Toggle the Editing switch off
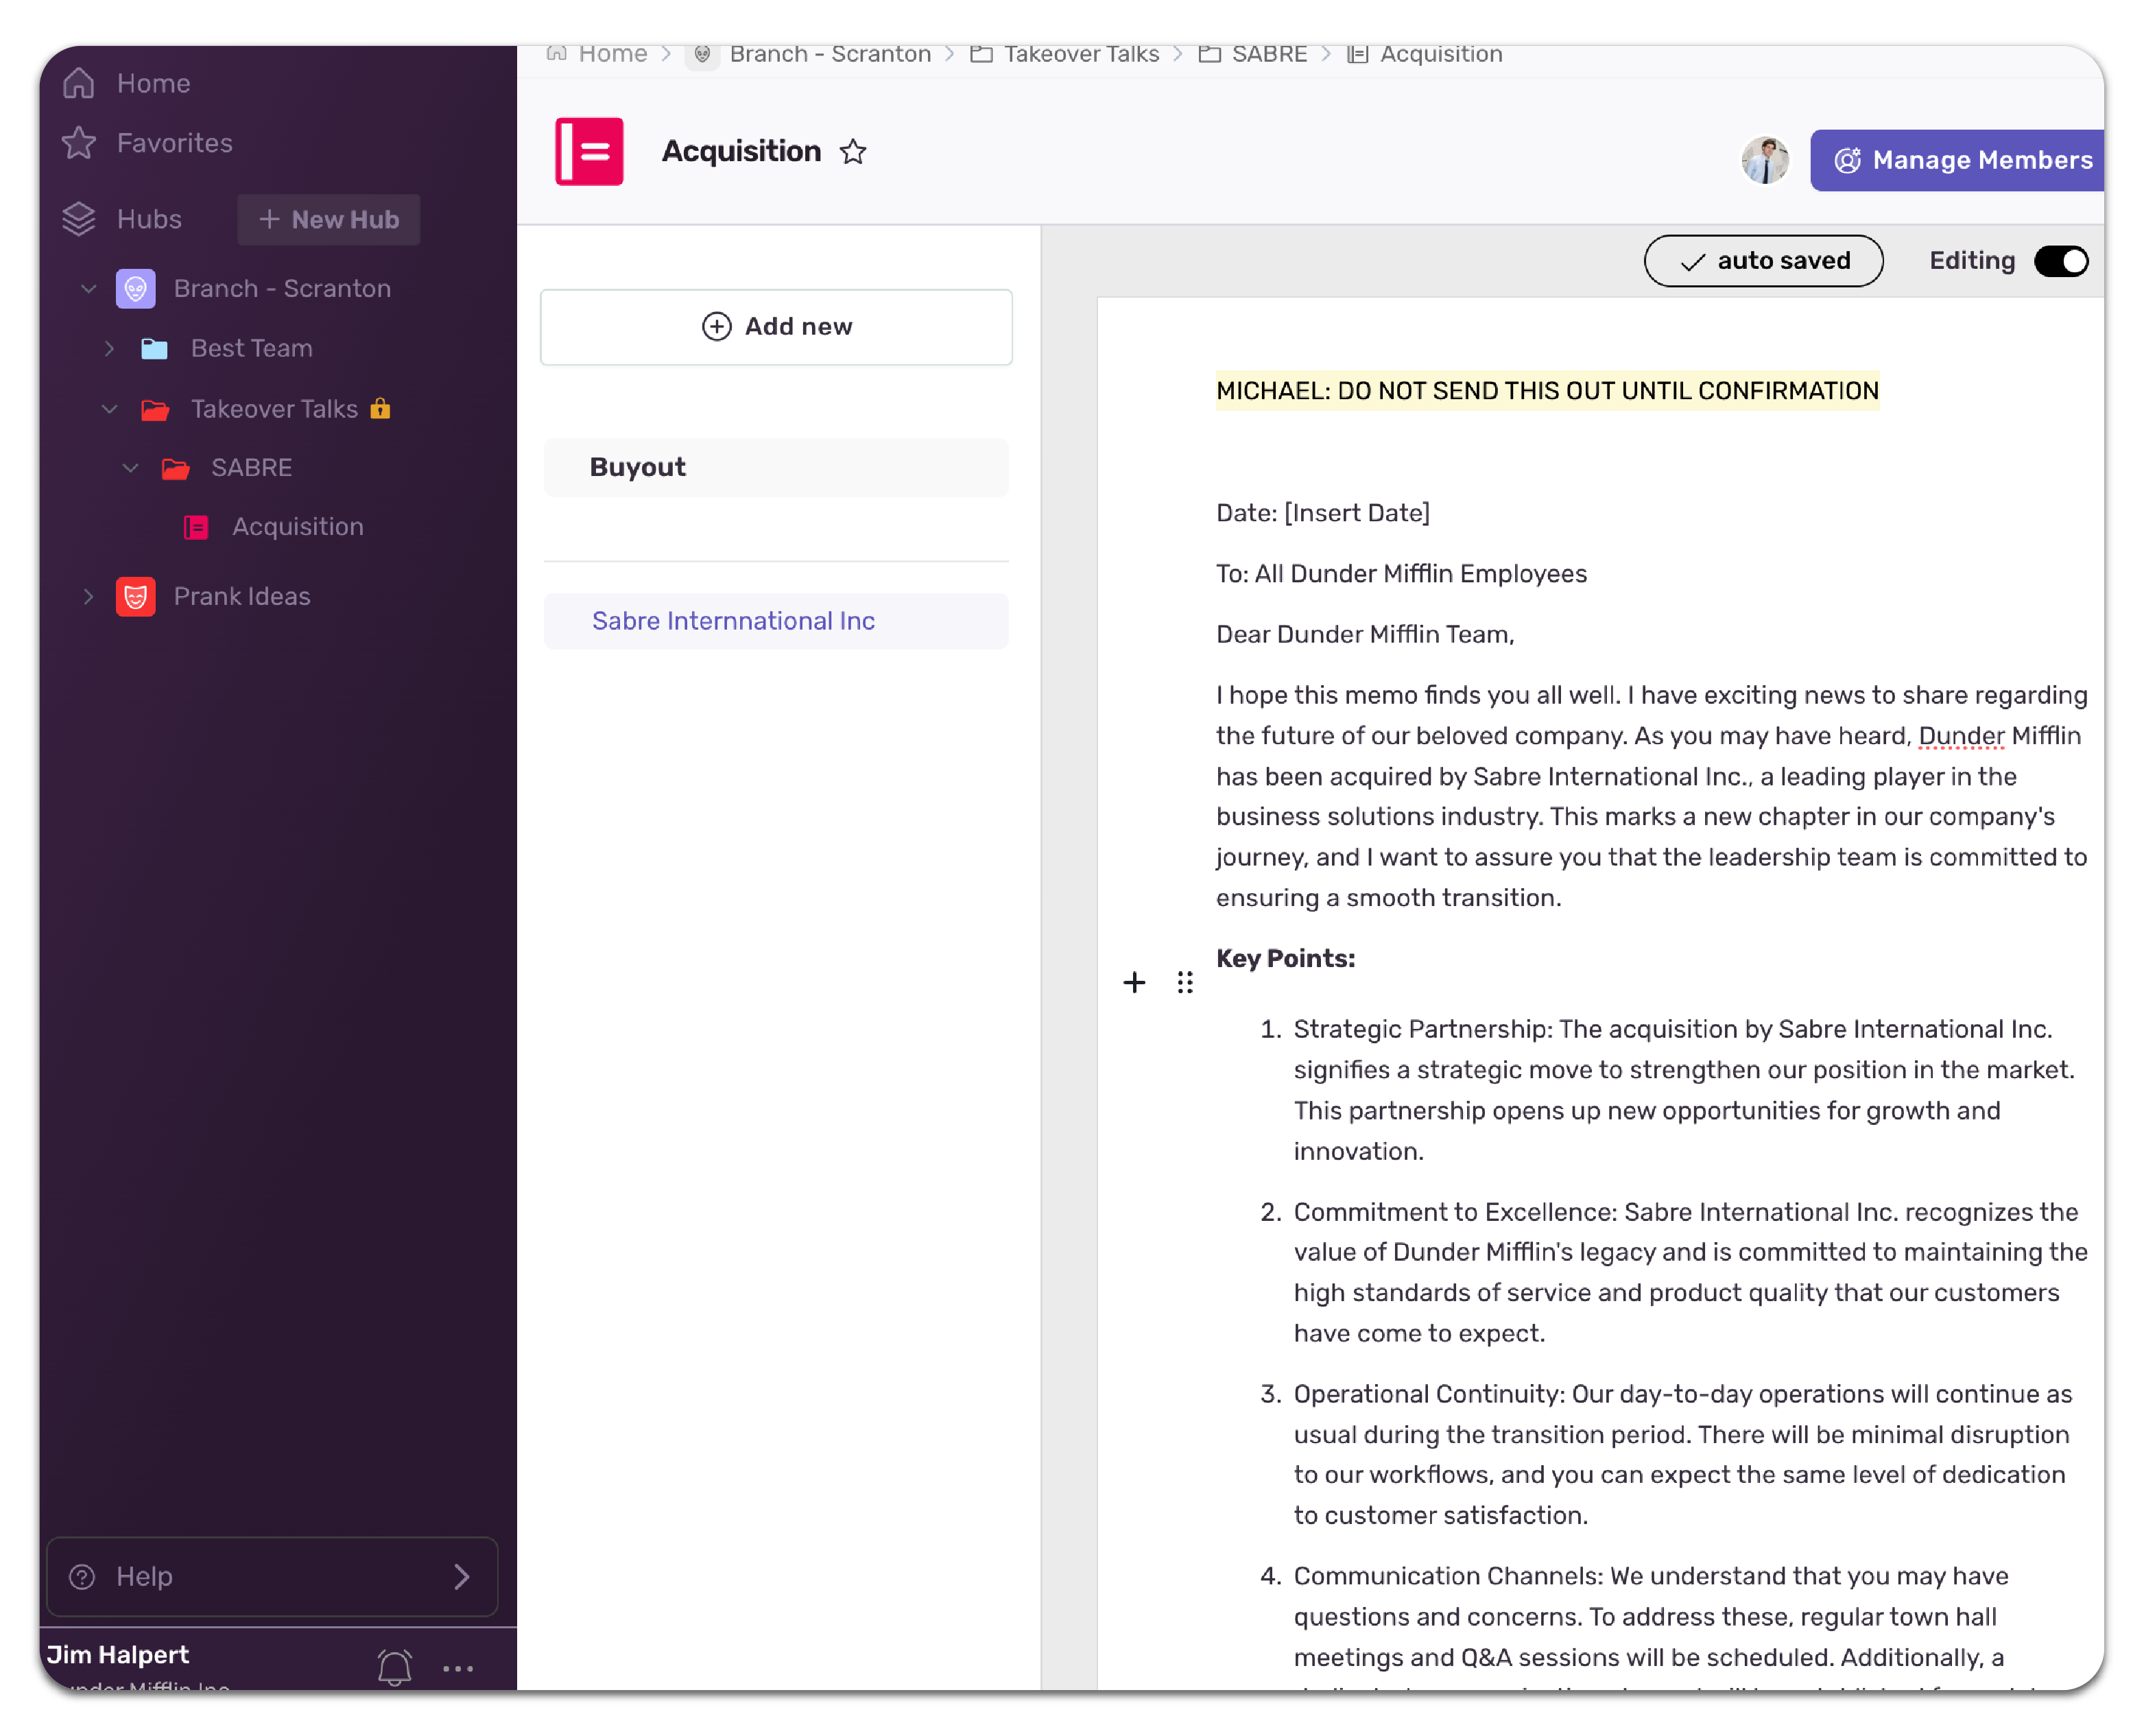Image resolution: width=2144 pixels, height=1736 pixels. tap(2061, 261)
